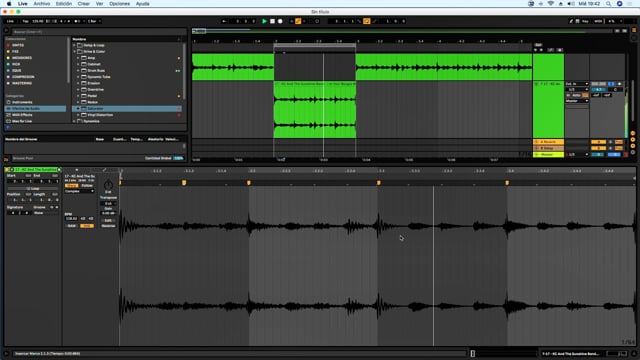Expand the Dynamic Tube device

78,77
